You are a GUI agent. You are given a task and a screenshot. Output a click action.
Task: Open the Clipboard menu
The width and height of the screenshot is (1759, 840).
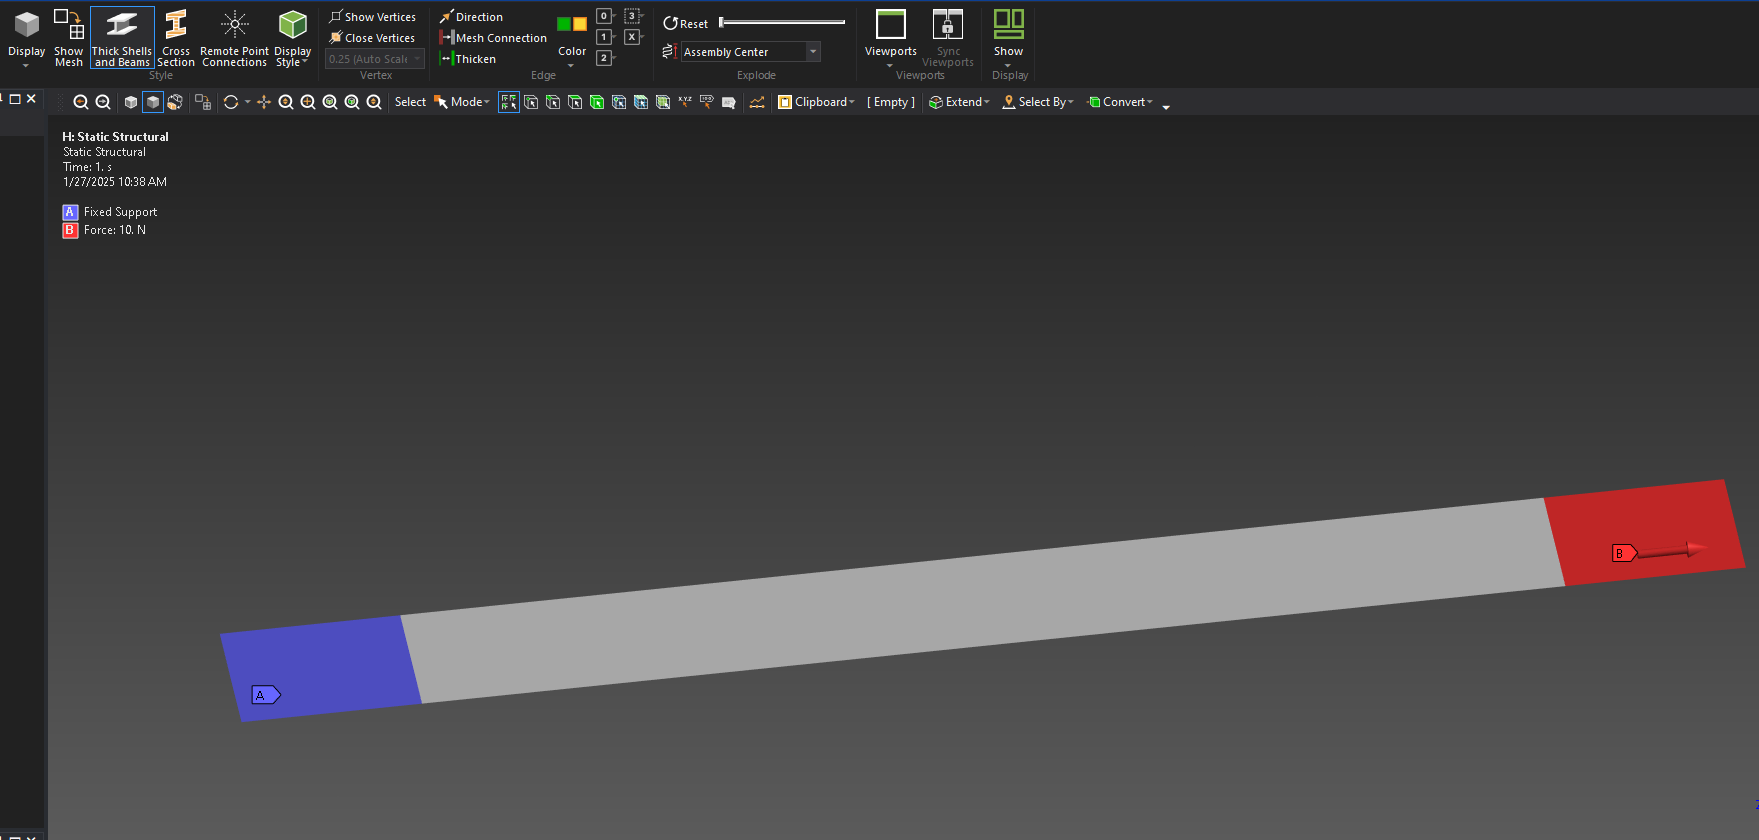click(x=817, y=102)
